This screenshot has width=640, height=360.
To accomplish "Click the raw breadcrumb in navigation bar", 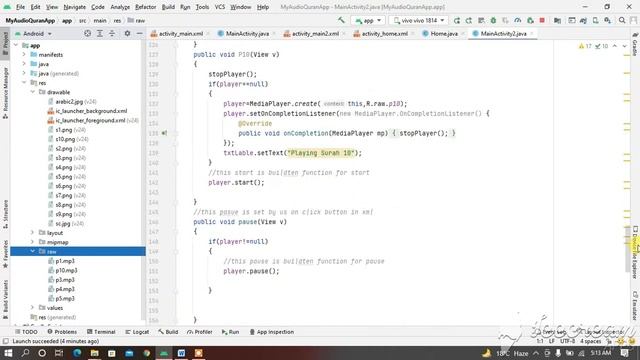I will 136,20.
